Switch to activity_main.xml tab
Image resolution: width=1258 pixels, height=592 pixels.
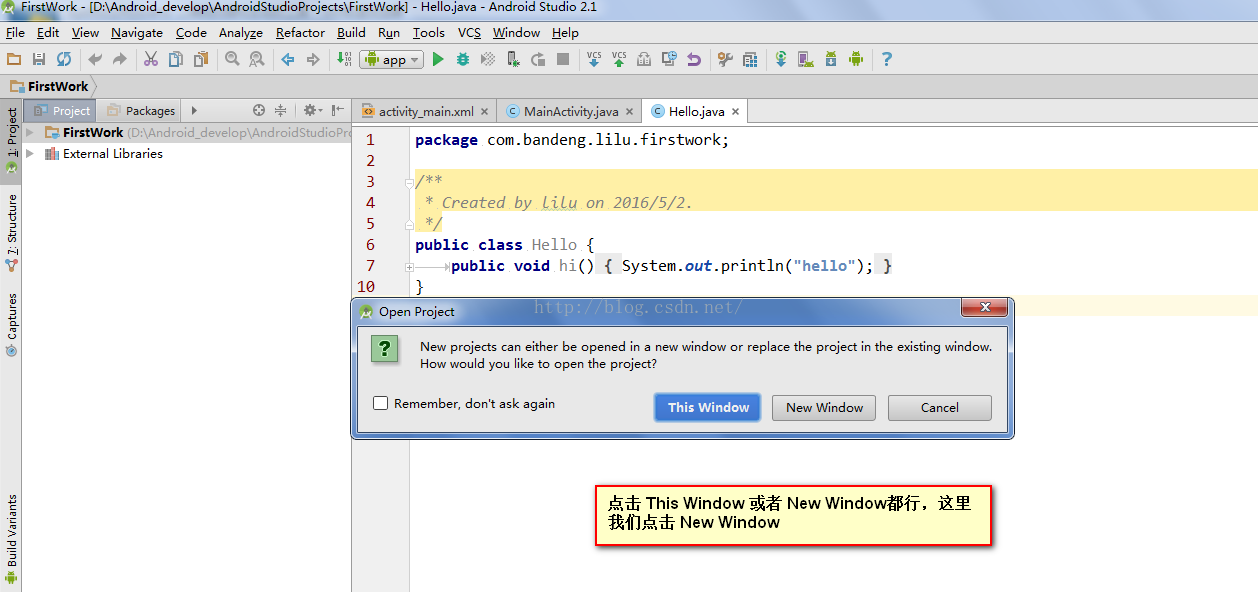(x=426, y=112)
